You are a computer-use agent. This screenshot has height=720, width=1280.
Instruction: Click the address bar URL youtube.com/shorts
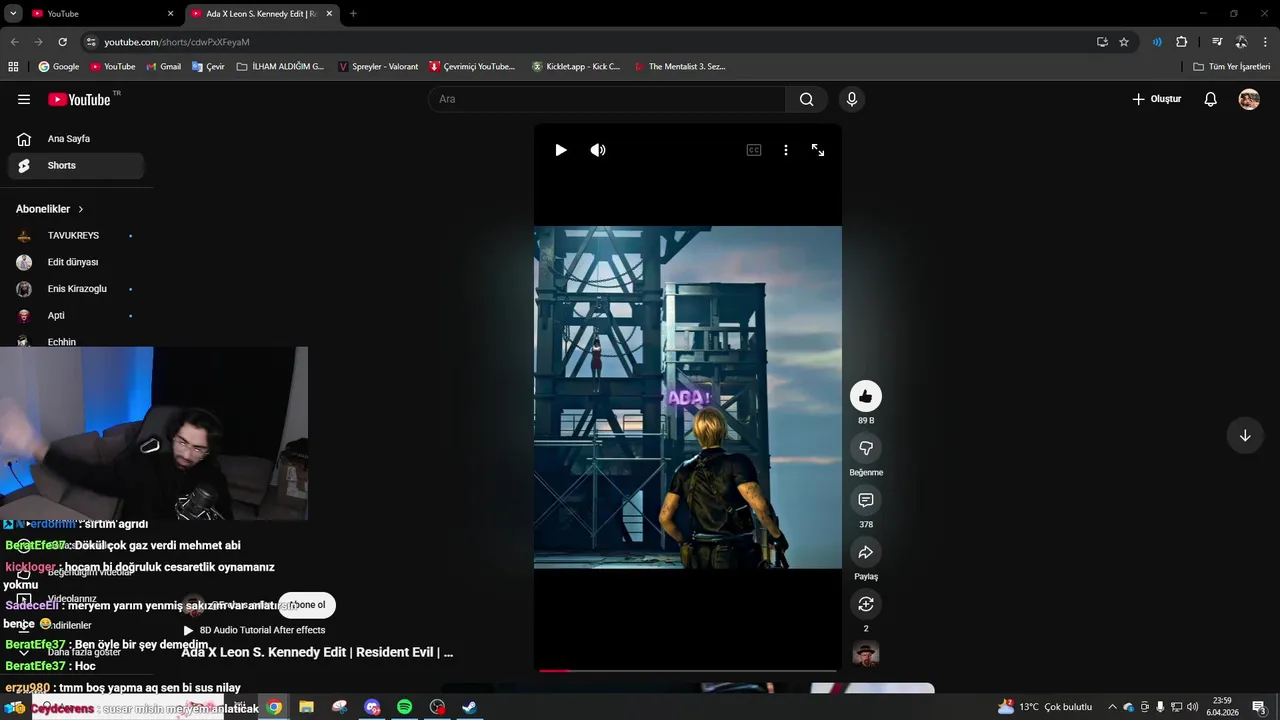(177, 42)
